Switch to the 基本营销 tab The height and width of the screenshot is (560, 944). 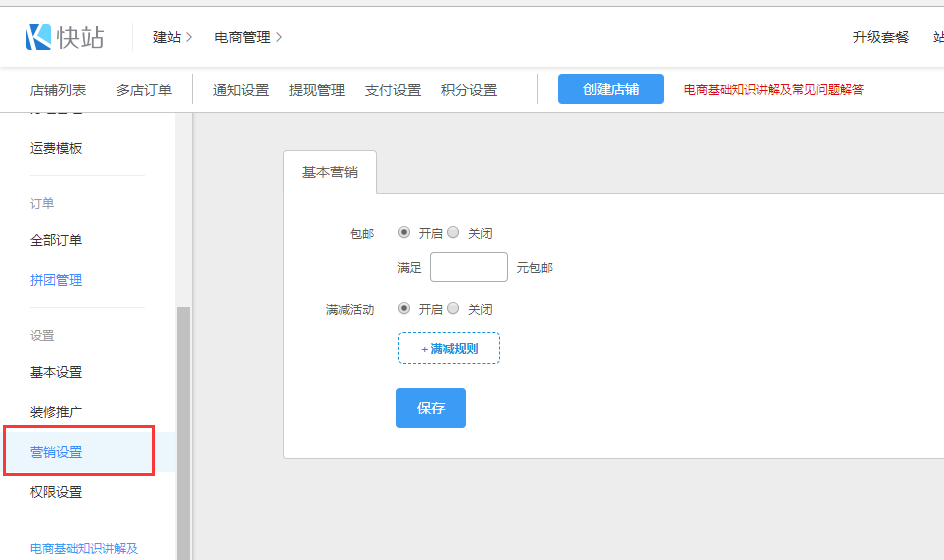click(x=330, y=172)
